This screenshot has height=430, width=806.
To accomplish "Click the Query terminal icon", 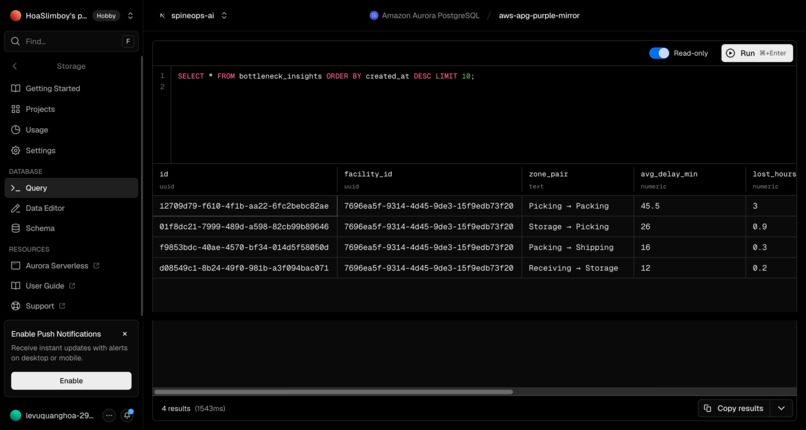I will [x=16, y=188].
